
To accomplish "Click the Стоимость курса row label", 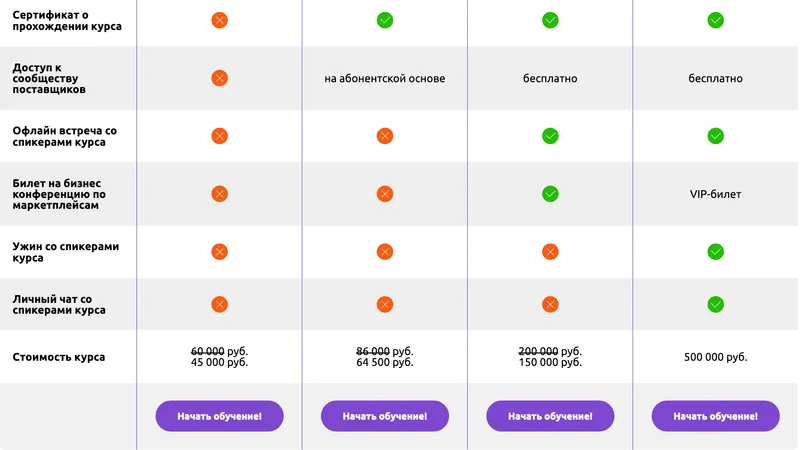I will pyautogui.click(x=59, y=357).
